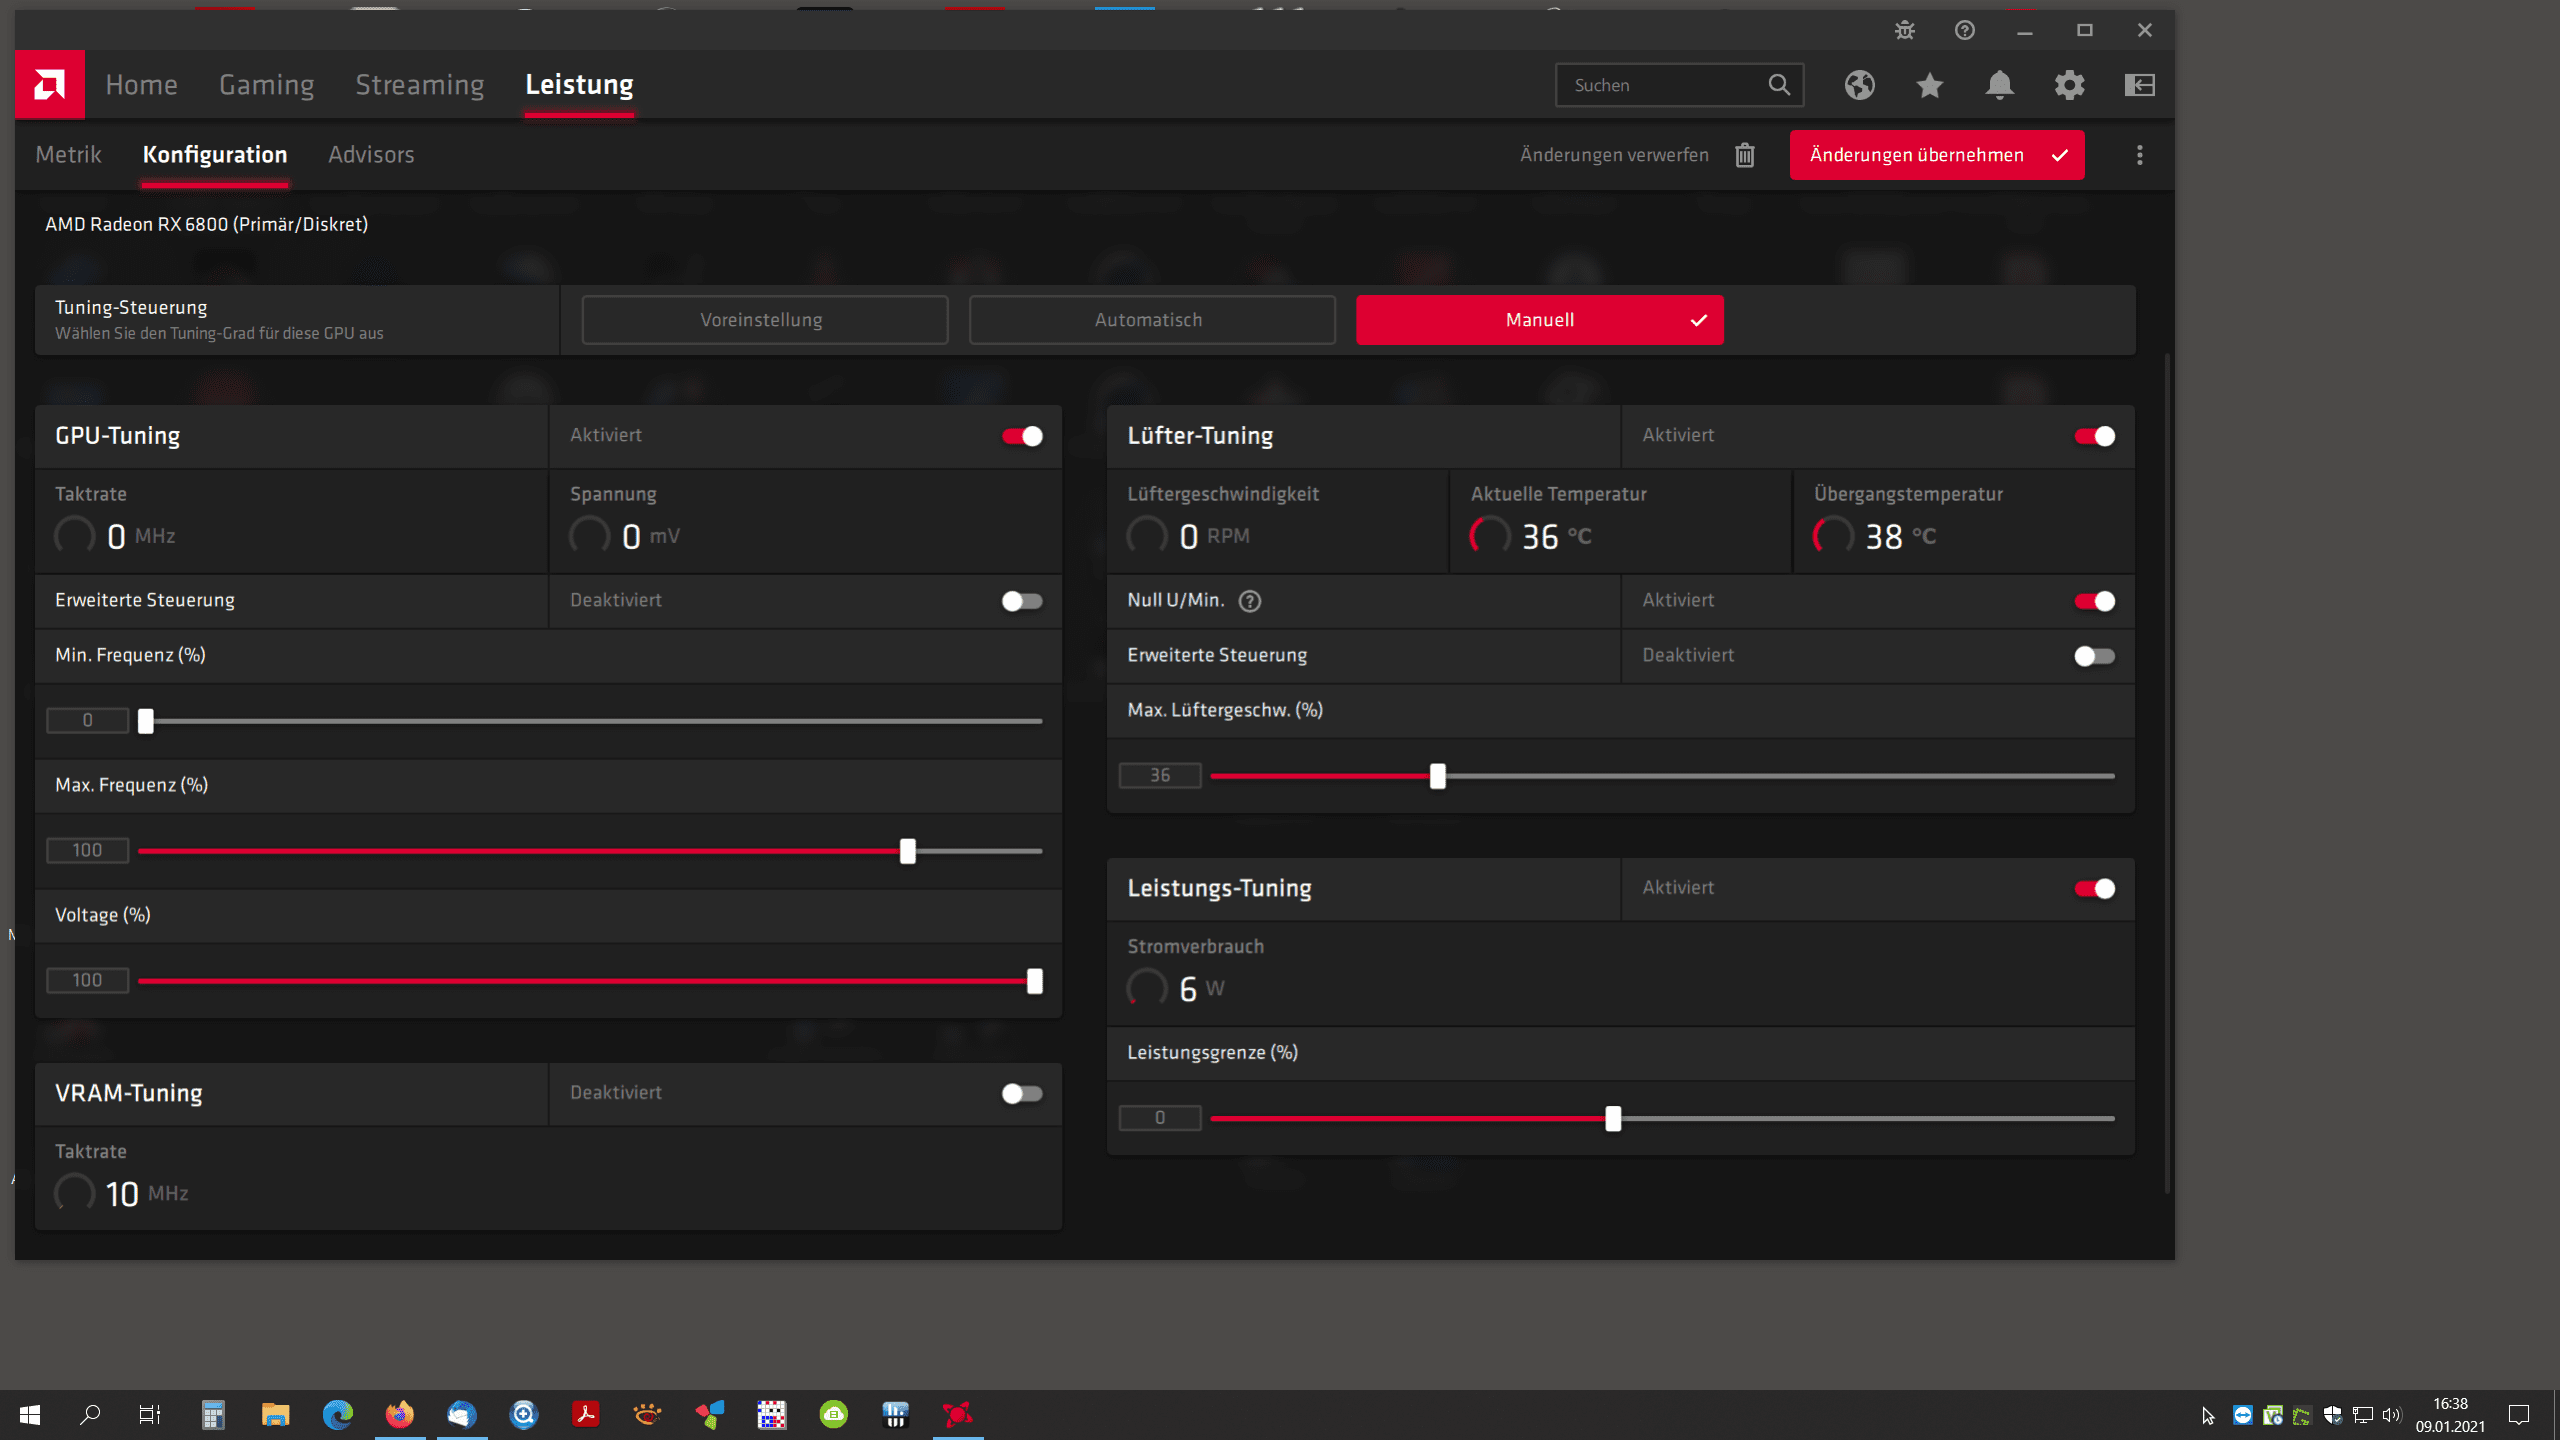2560x1440 pixels.
Task: Open the Metrik sub-tab
Action: point(68,155)
